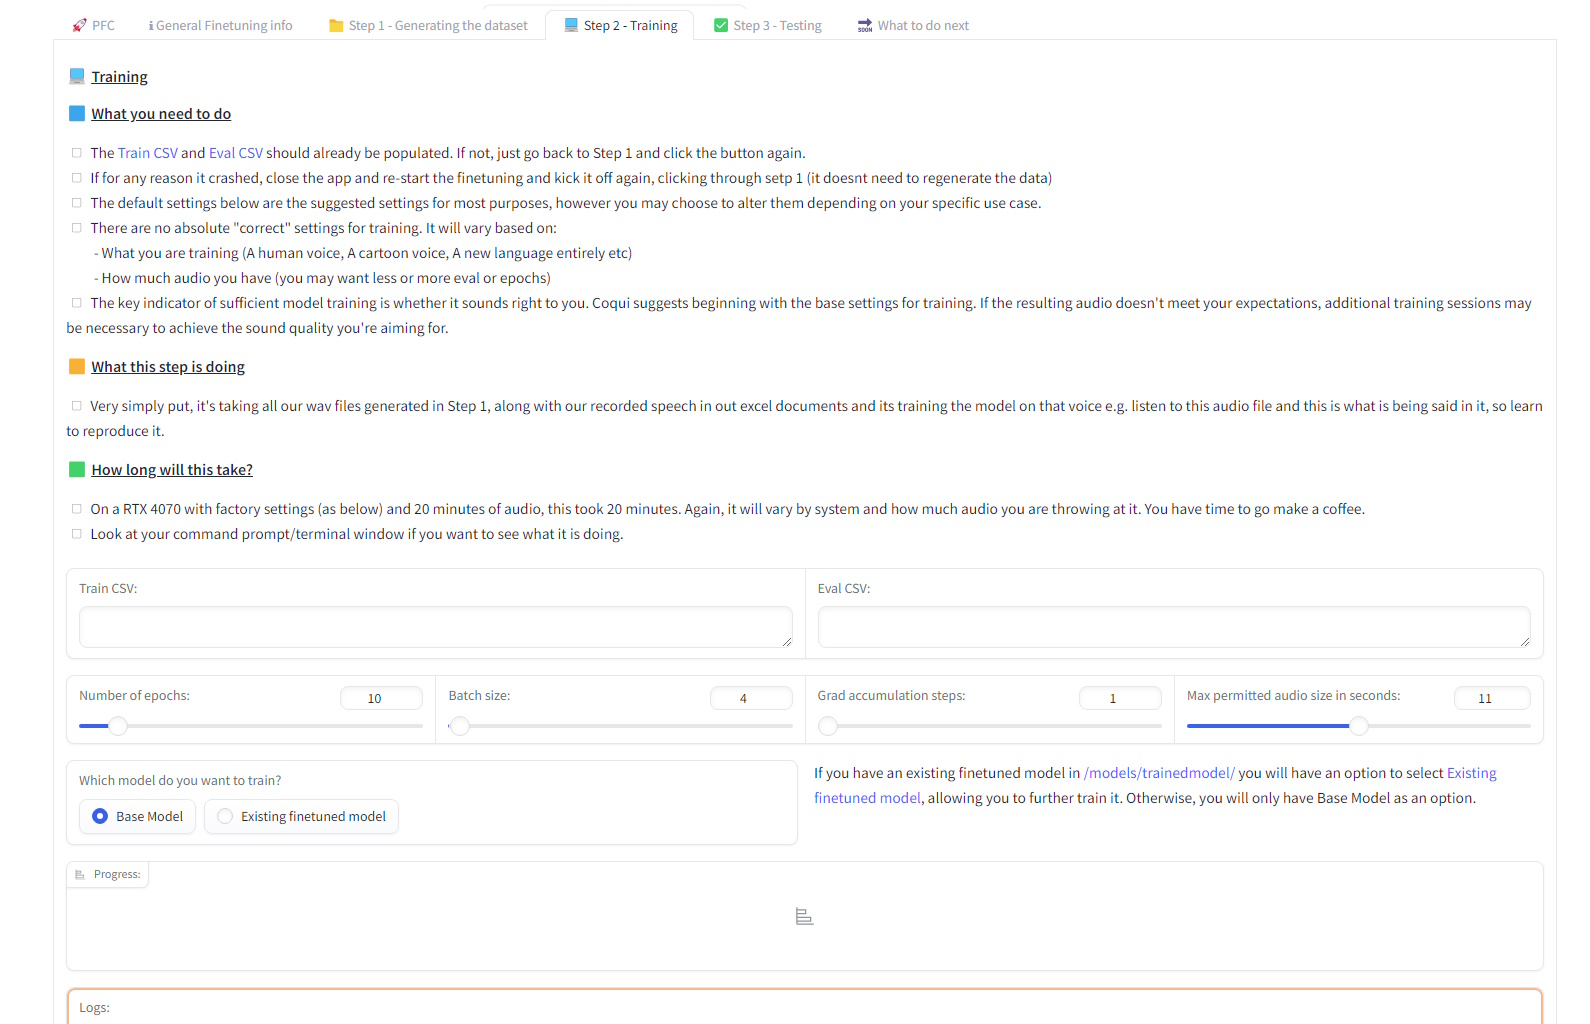The width and height of the screenshot is (1590, 1024).
Task: Click the Batch size slider handle
Action: click(459, 726)
